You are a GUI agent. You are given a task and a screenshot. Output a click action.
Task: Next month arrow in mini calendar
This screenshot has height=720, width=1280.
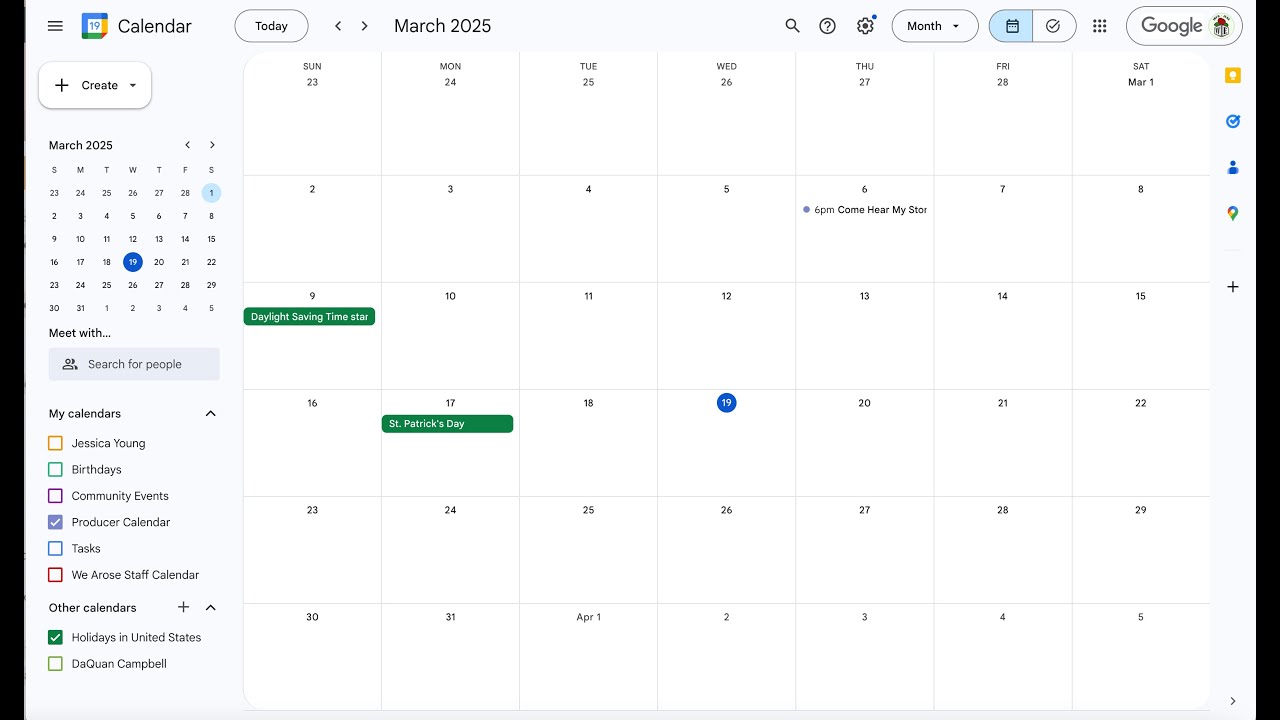[x=212, y=145]
